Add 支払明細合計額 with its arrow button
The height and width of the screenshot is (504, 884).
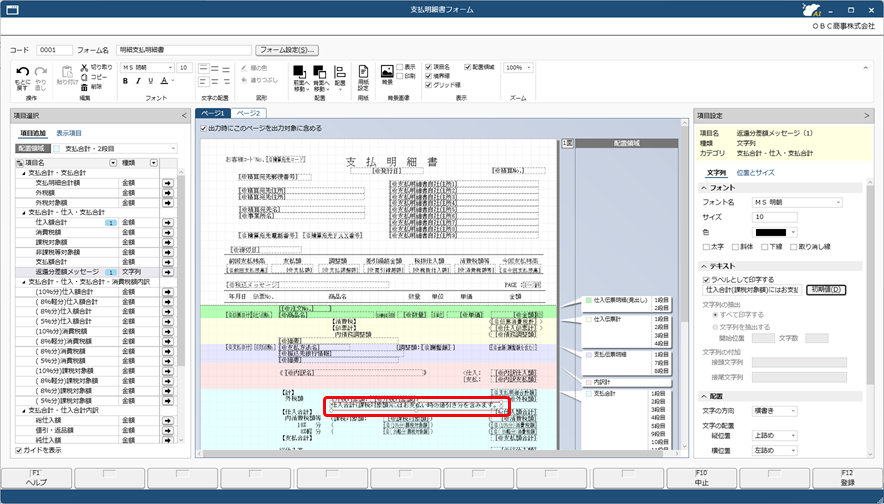[x=167, y=183]
